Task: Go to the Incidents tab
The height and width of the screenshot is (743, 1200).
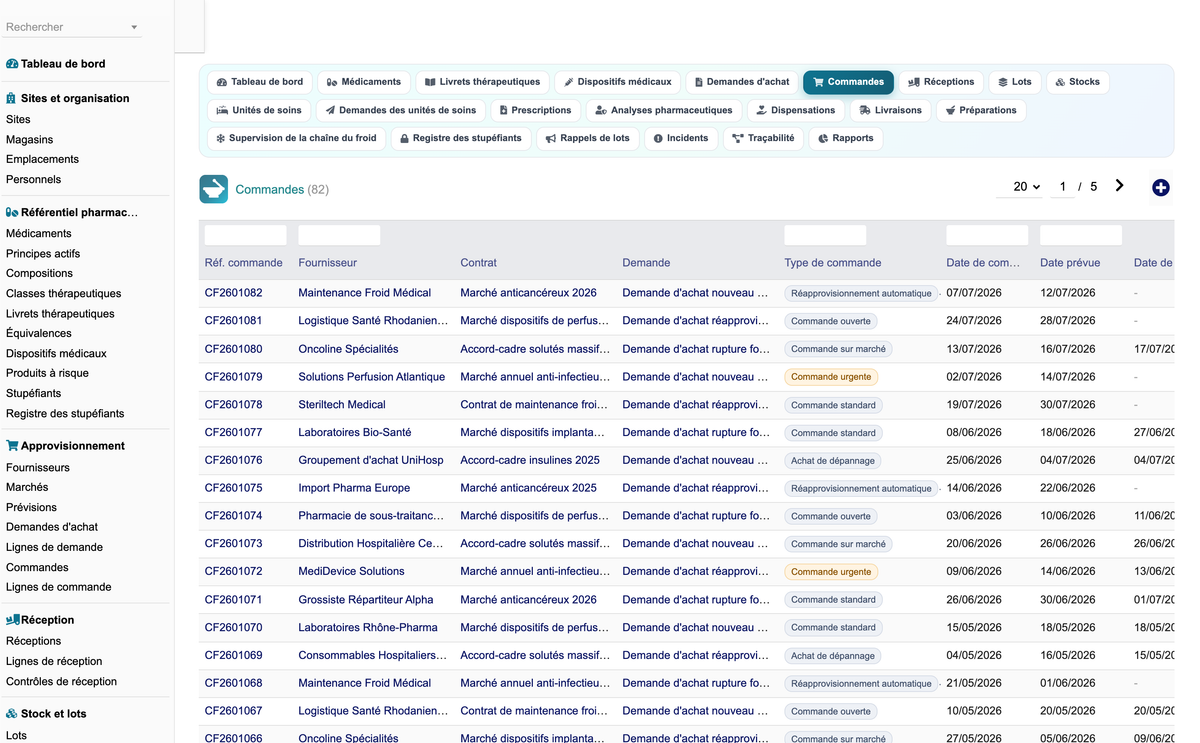Action: (x=681, y=138)
